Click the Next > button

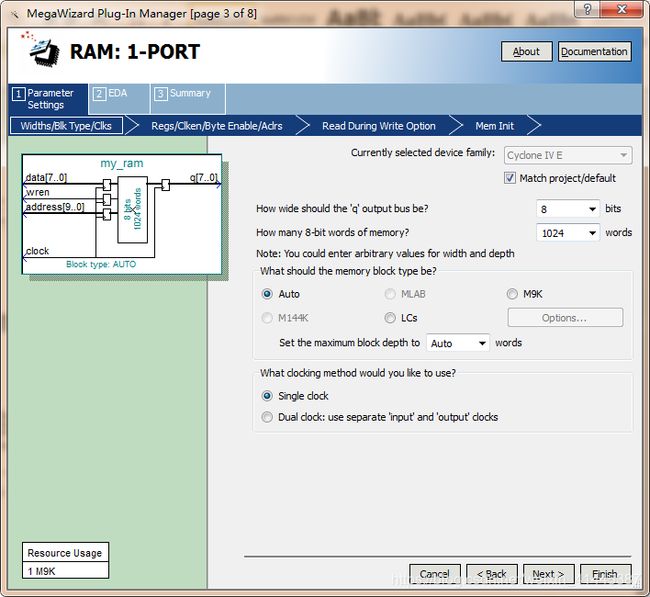coord(548,574)
